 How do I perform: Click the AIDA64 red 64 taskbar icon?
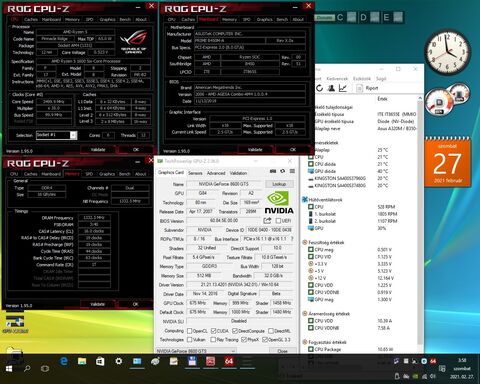point(229,361)
